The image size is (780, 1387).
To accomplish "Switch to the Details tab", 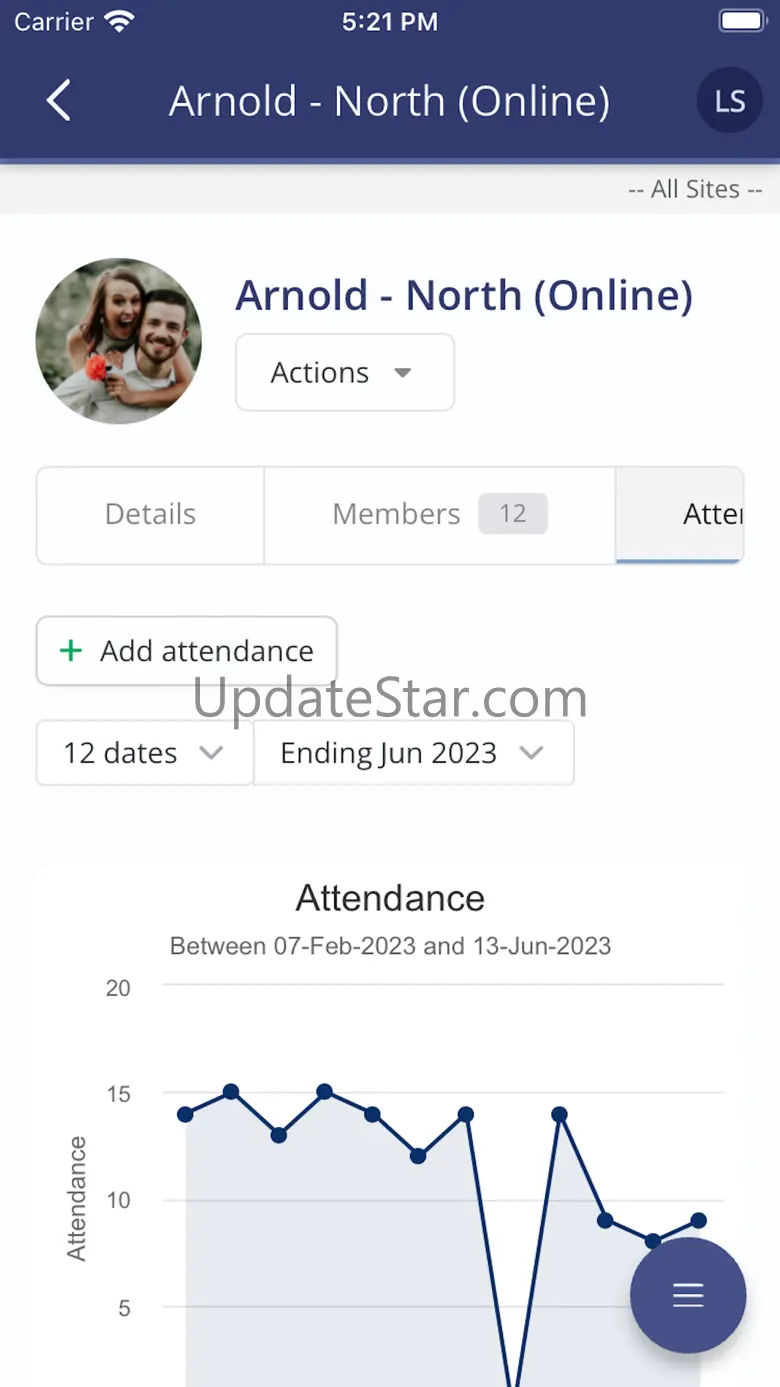I will point(151,515).
